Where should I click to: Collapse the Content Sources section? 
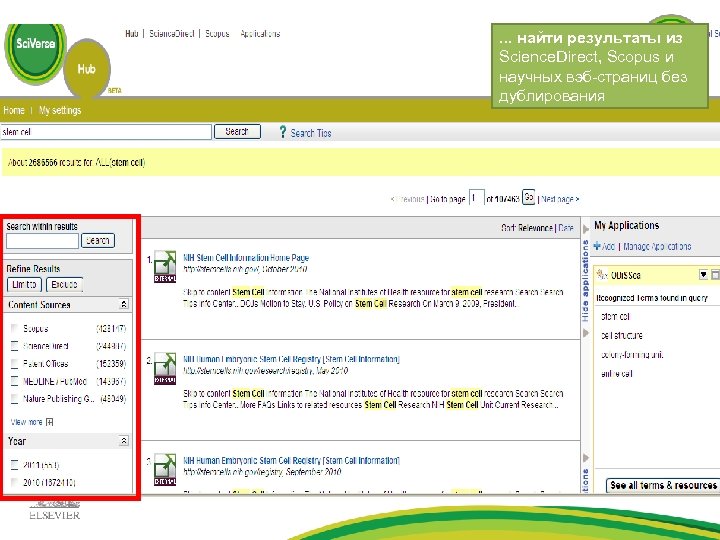123,304
